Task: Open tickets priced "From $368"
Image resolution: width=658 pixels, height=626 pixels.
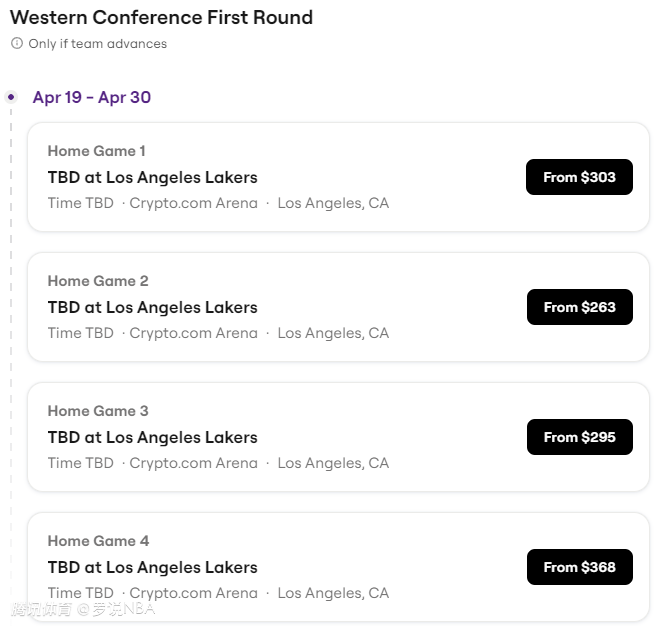Action: 579,567
